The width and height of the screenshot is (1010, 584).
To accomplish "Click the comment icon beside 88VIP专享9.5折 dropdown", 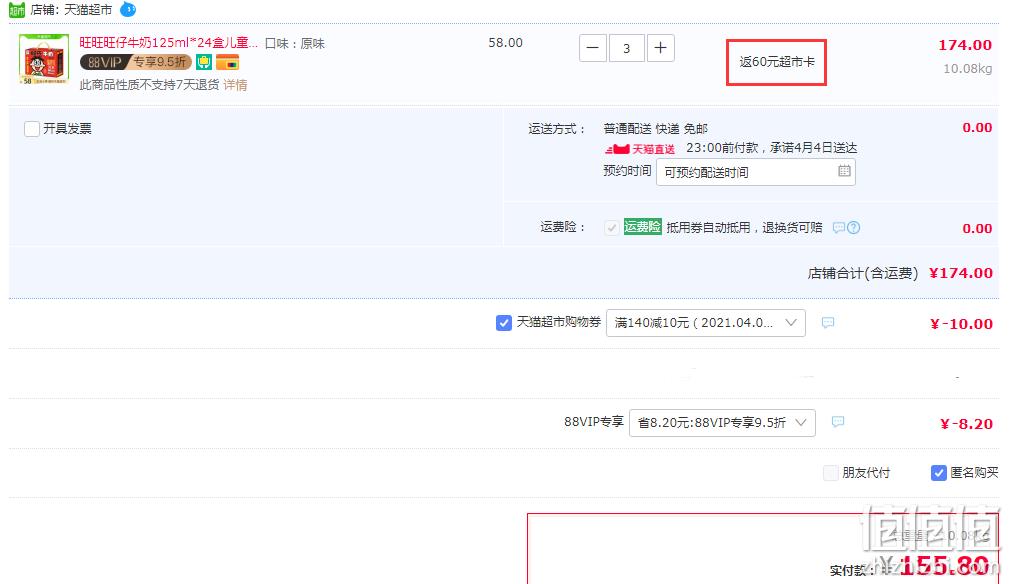I will [x=837, y=422].
